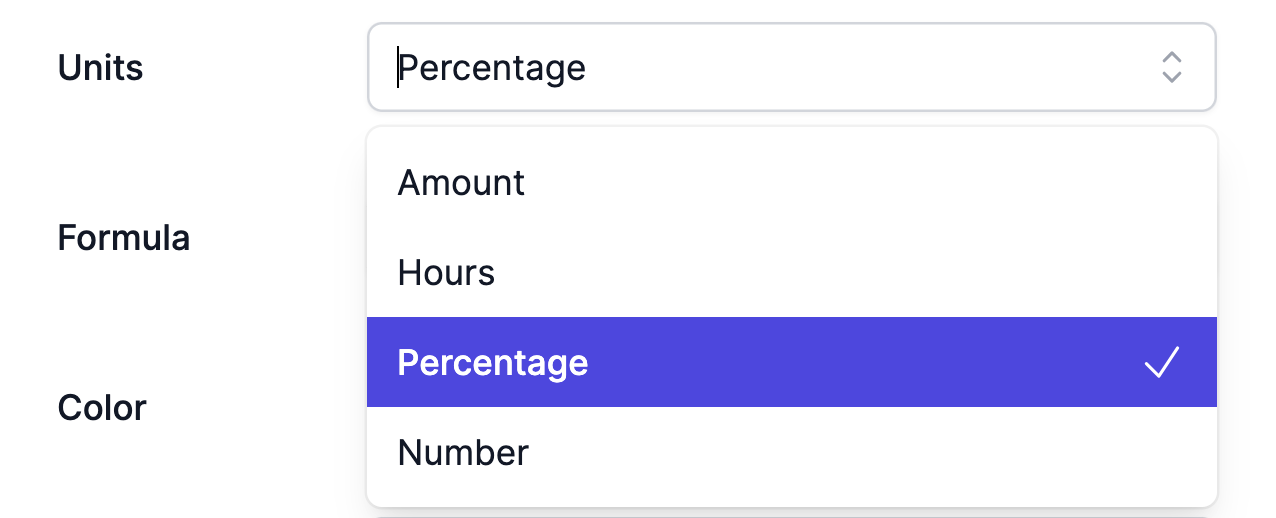Click the Color field label
This screenshot has height=518, width=1276.
pos(102,408)
